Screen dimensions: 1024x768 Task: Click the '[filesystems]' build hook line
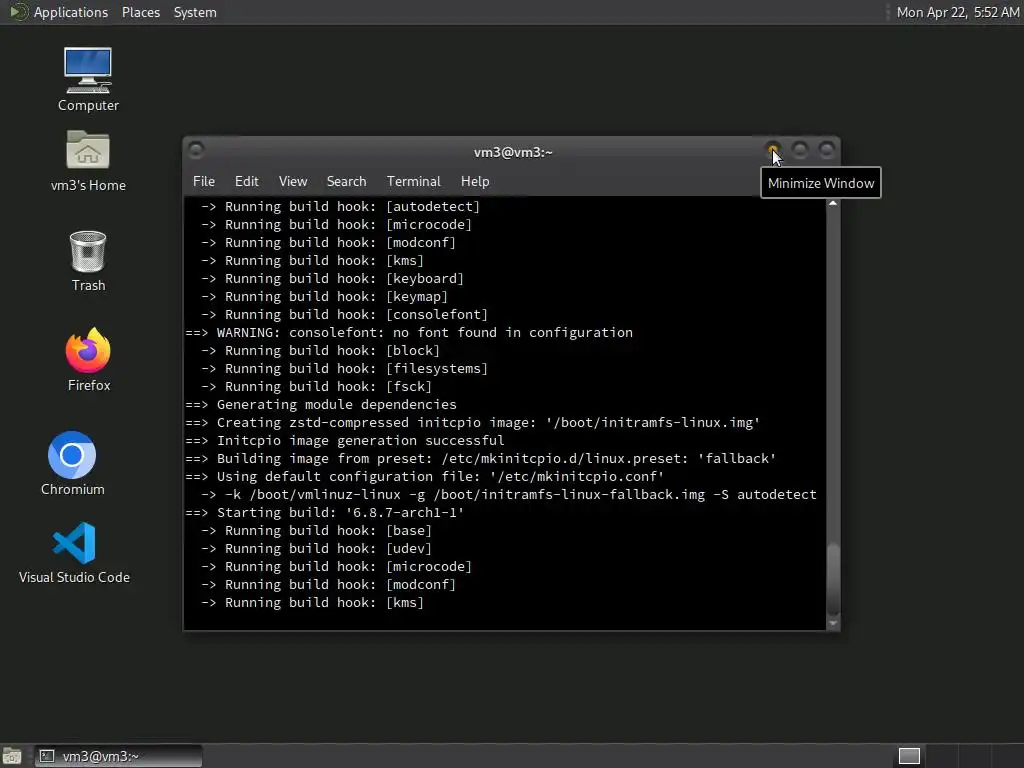click(x=344, y=368)
